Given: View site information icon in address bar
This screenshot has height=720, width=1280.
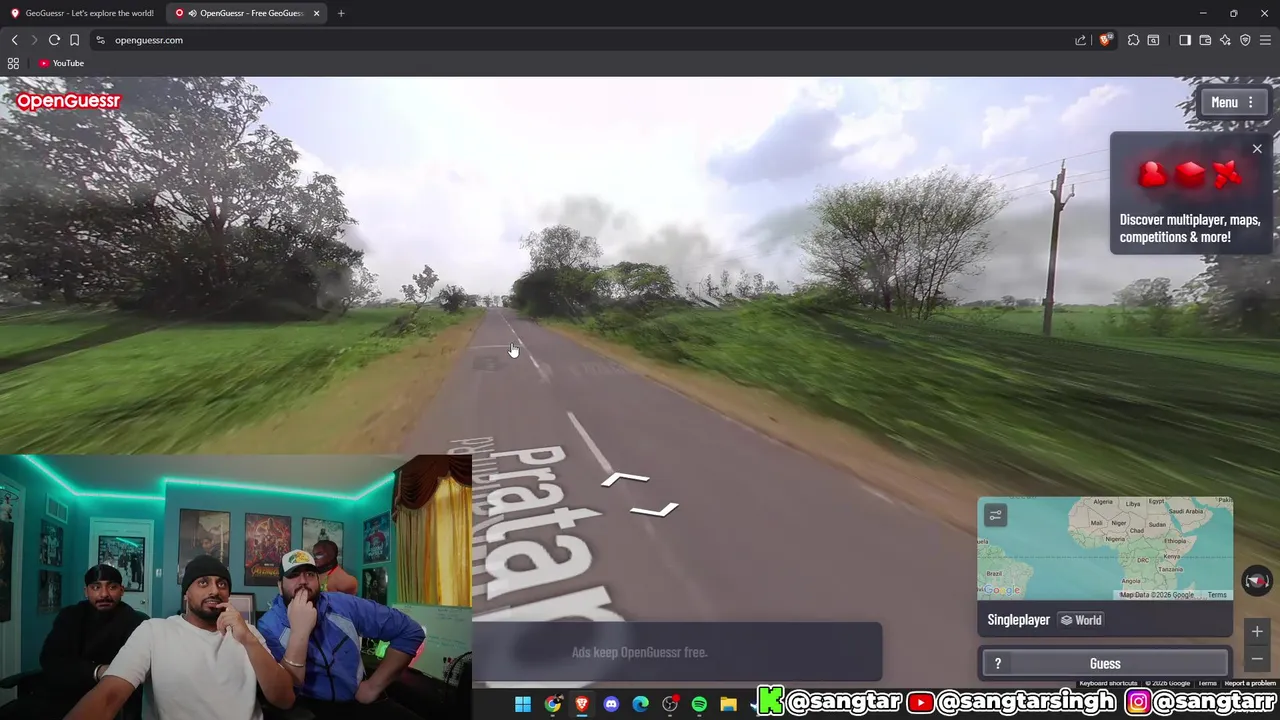Looking at the screenshot, I should pyautogui.click(x=100, y=40).
